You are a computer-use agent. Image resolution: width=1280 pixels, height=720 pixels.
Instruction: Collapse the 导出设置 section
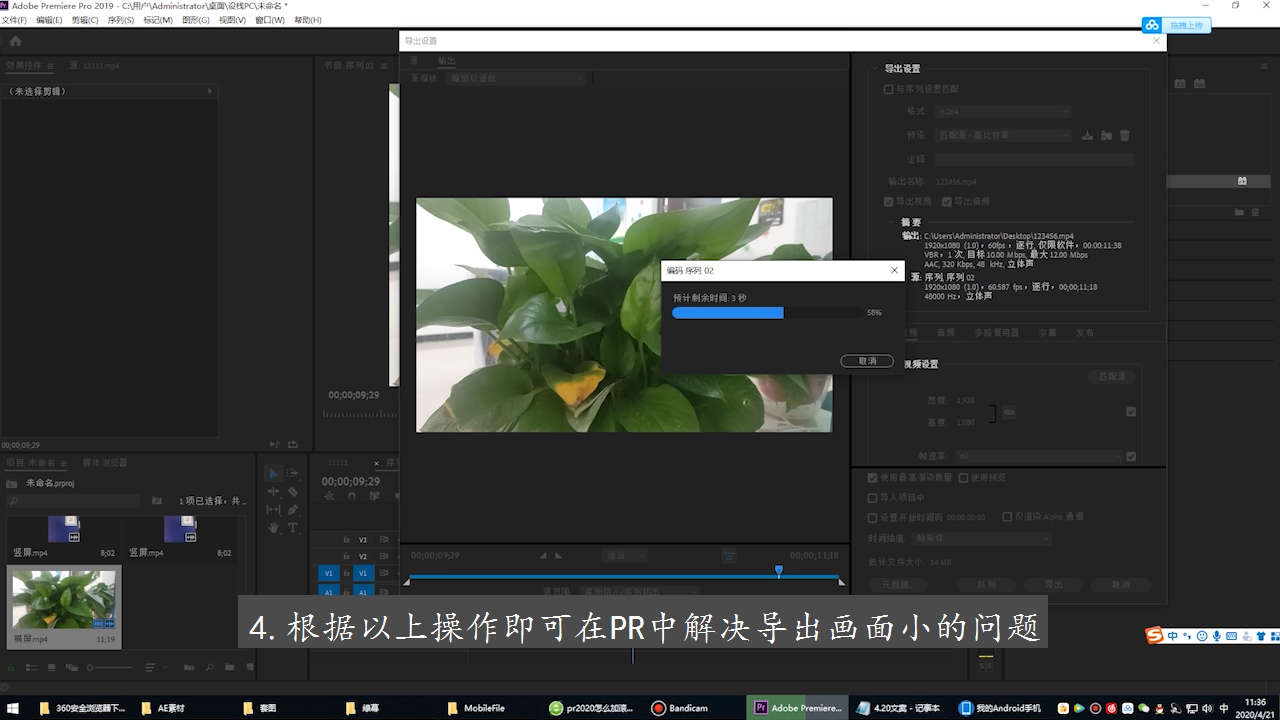(875, 69)
